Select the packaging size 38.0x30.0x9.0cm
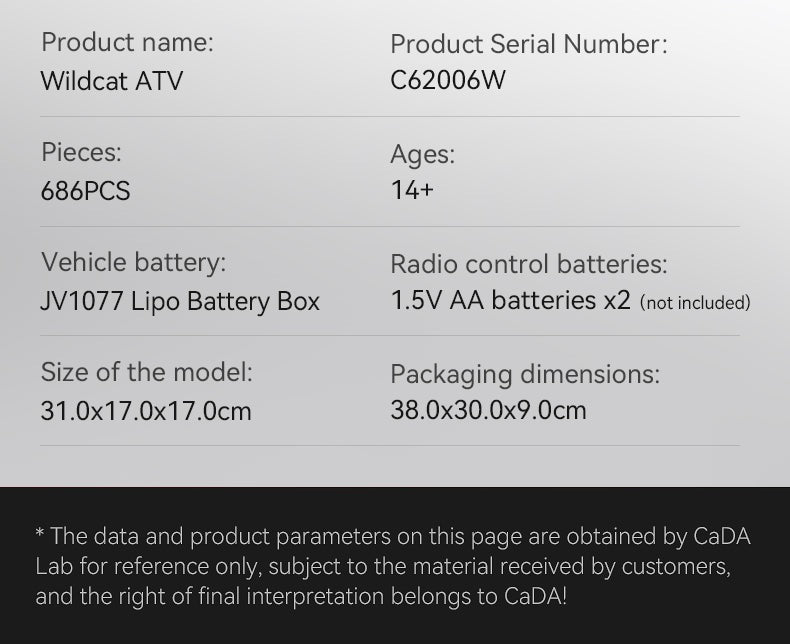 (488, 410)
